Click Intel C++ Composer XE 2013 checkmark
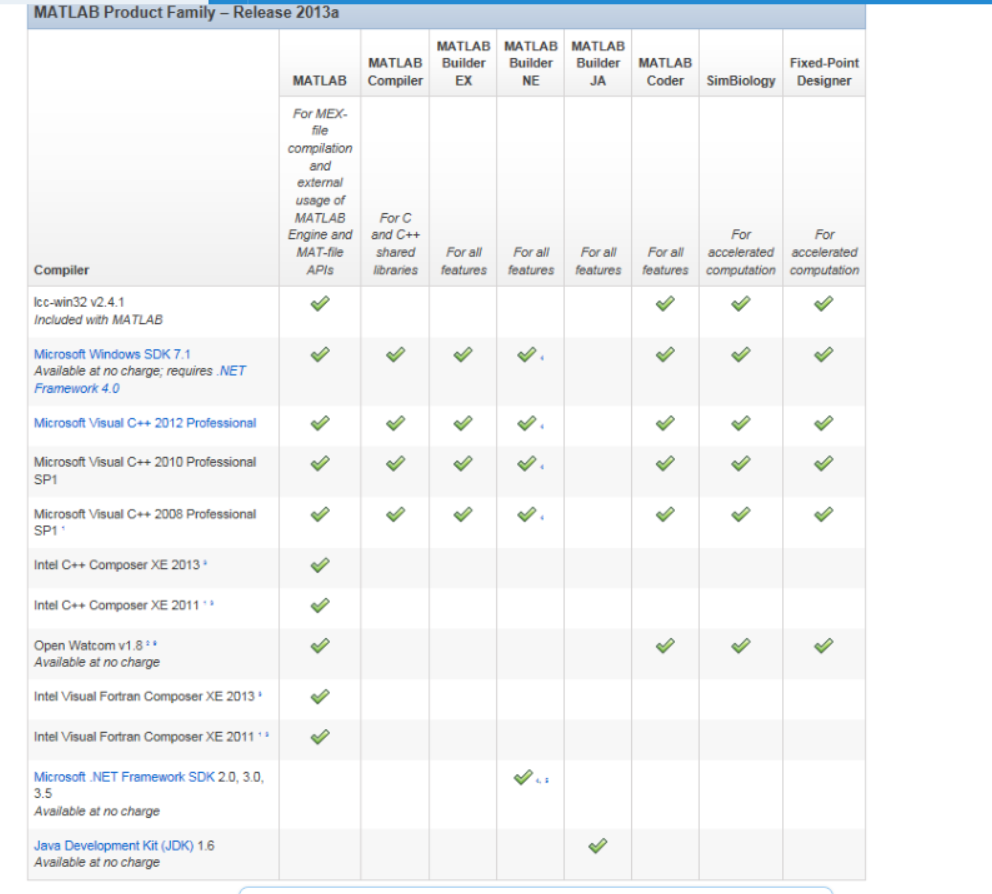Viewport: 992px width, 894px height. click(320, 564)
